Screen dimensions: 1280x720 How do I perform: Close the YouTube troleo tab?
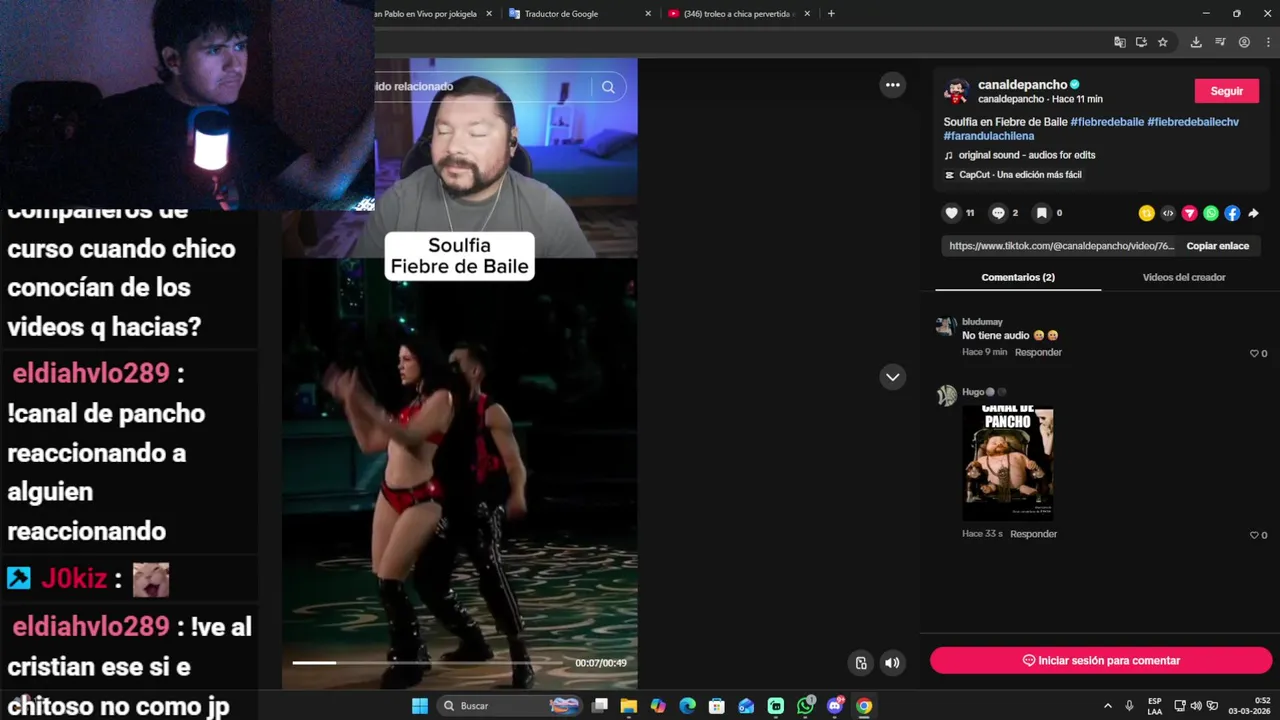(x=808, y=14)
